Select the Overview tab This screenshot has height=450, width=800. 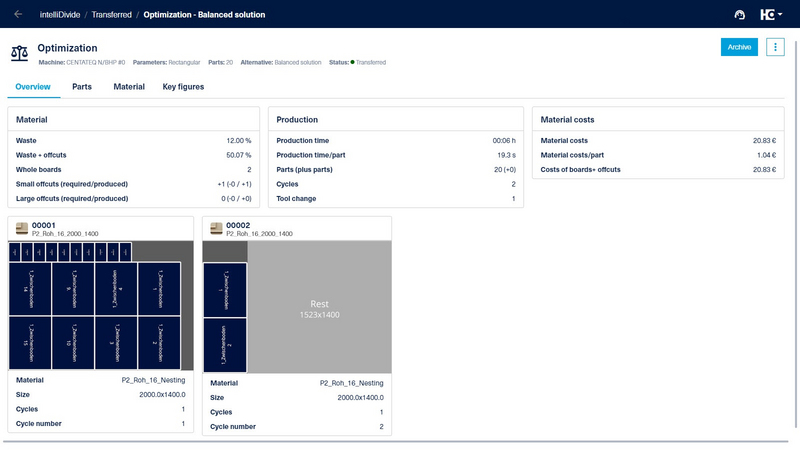[33, 87]
